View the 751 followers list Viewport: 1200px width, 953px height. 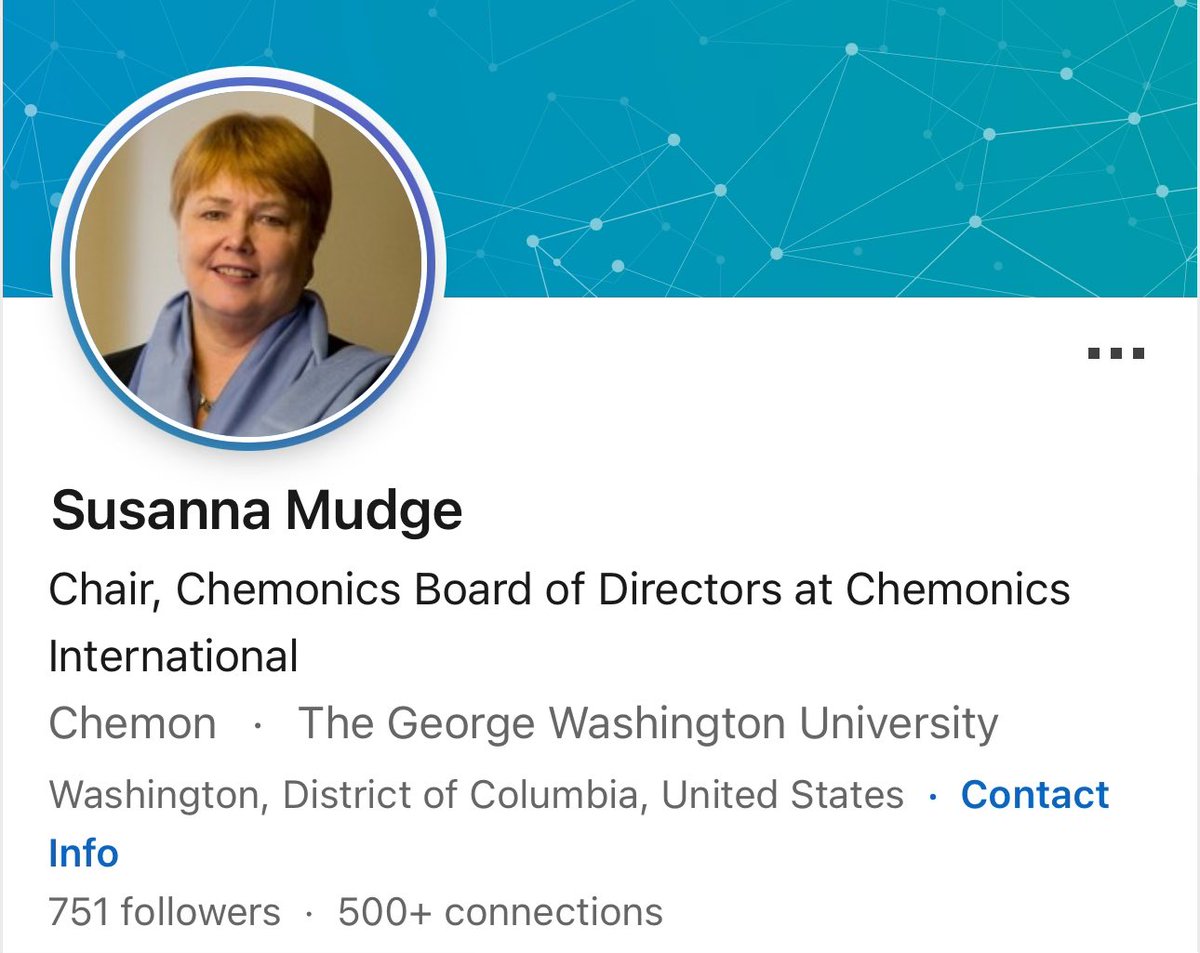click(164, 912)
